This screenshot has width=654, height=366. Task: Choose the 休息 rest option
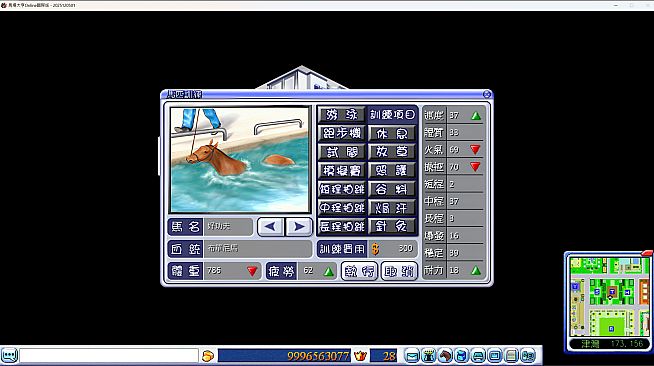pyautogui.click(x=392, y=133)
